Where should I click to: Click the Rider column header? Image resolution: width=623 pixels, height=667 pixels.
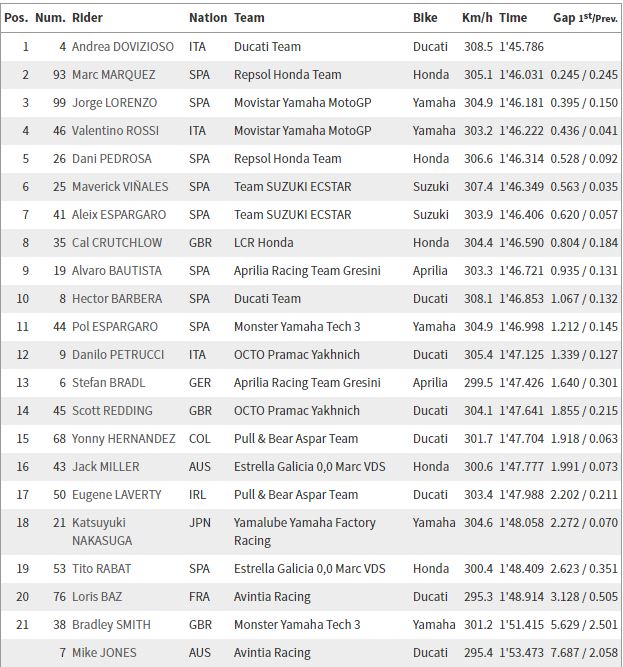click(x=87, y=18)
